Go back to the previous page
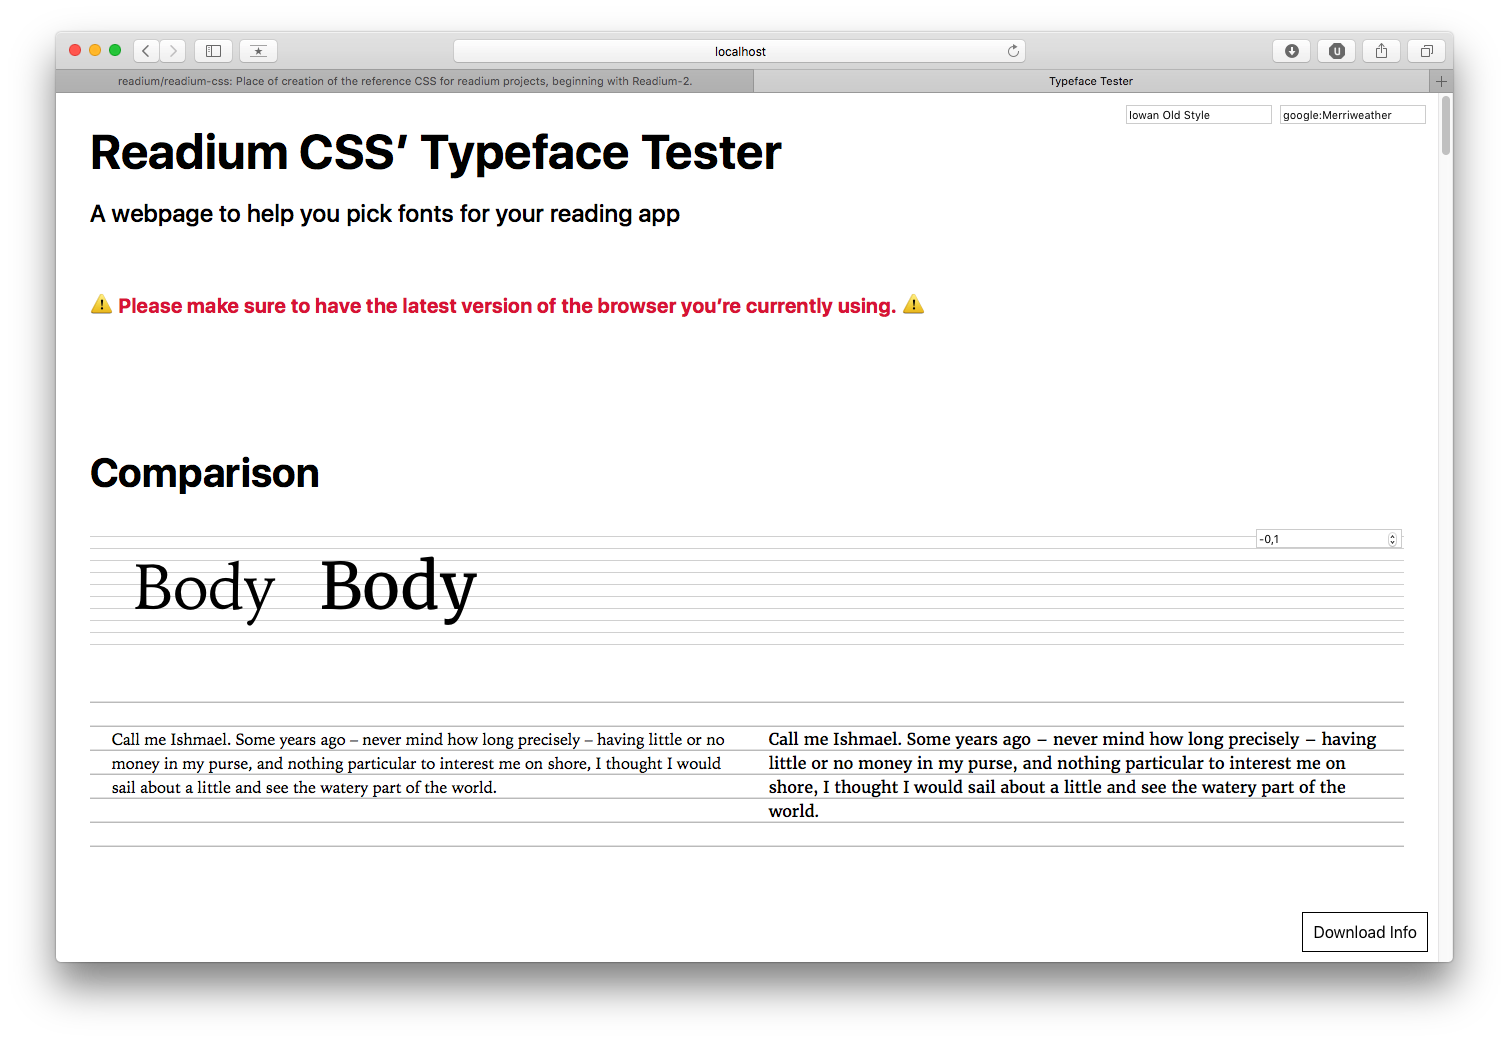Image resolution: width=1509 pixels, height=1042 pixels. [x=146, y=51]
